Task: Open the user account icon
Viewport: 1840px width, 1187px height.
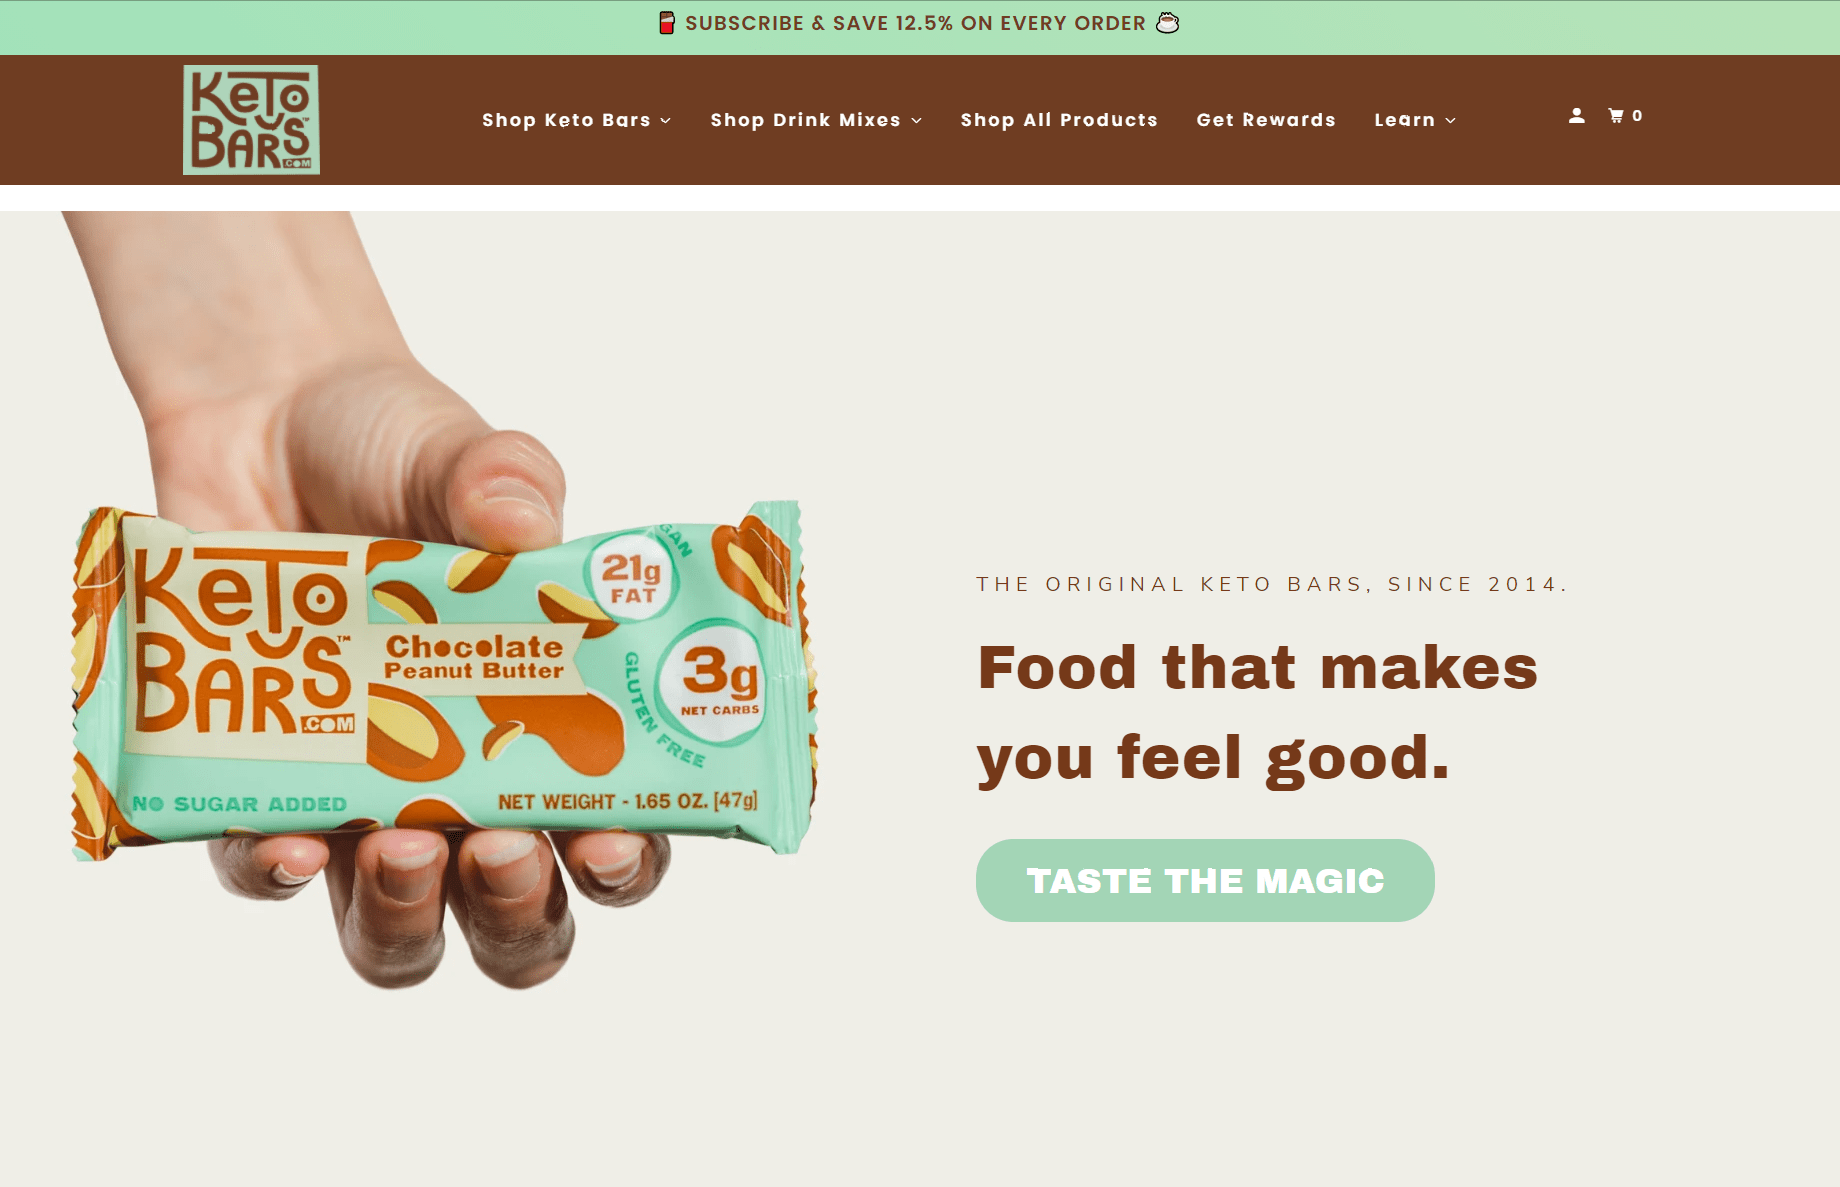Action: click(1576, 116)
